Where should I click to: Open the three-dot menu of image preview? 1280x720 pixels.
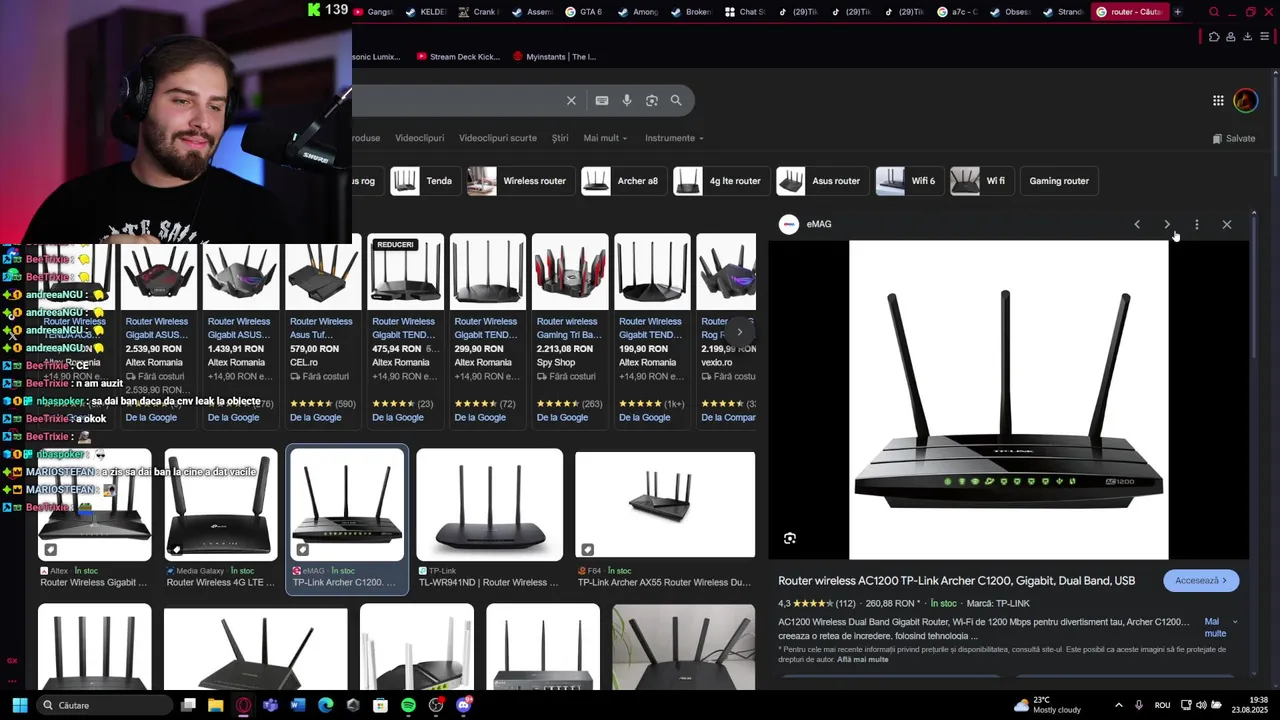point(1197,224)
